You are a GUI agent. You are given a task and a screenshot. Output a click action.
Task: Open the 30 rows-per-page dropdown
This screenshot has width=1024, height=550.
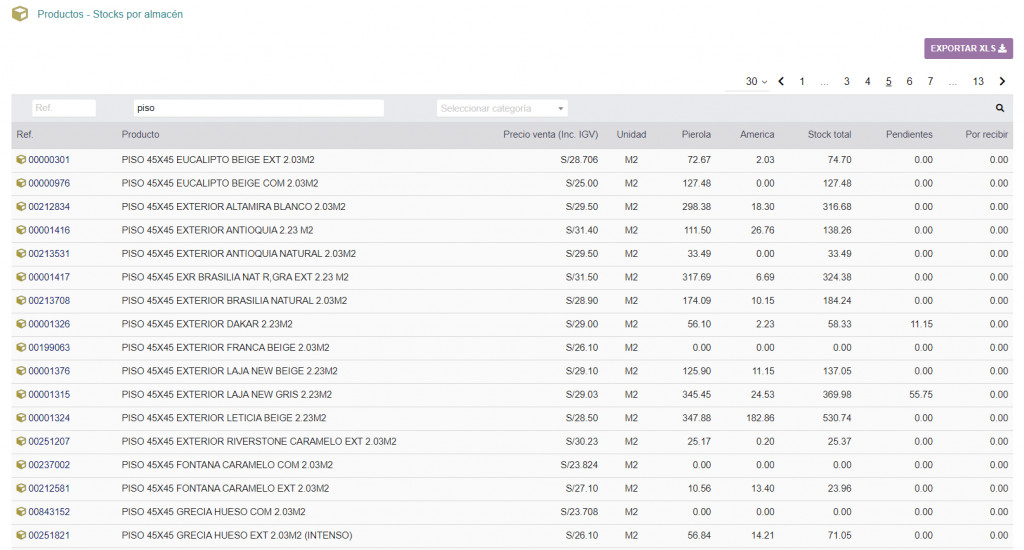coord(756,82)
